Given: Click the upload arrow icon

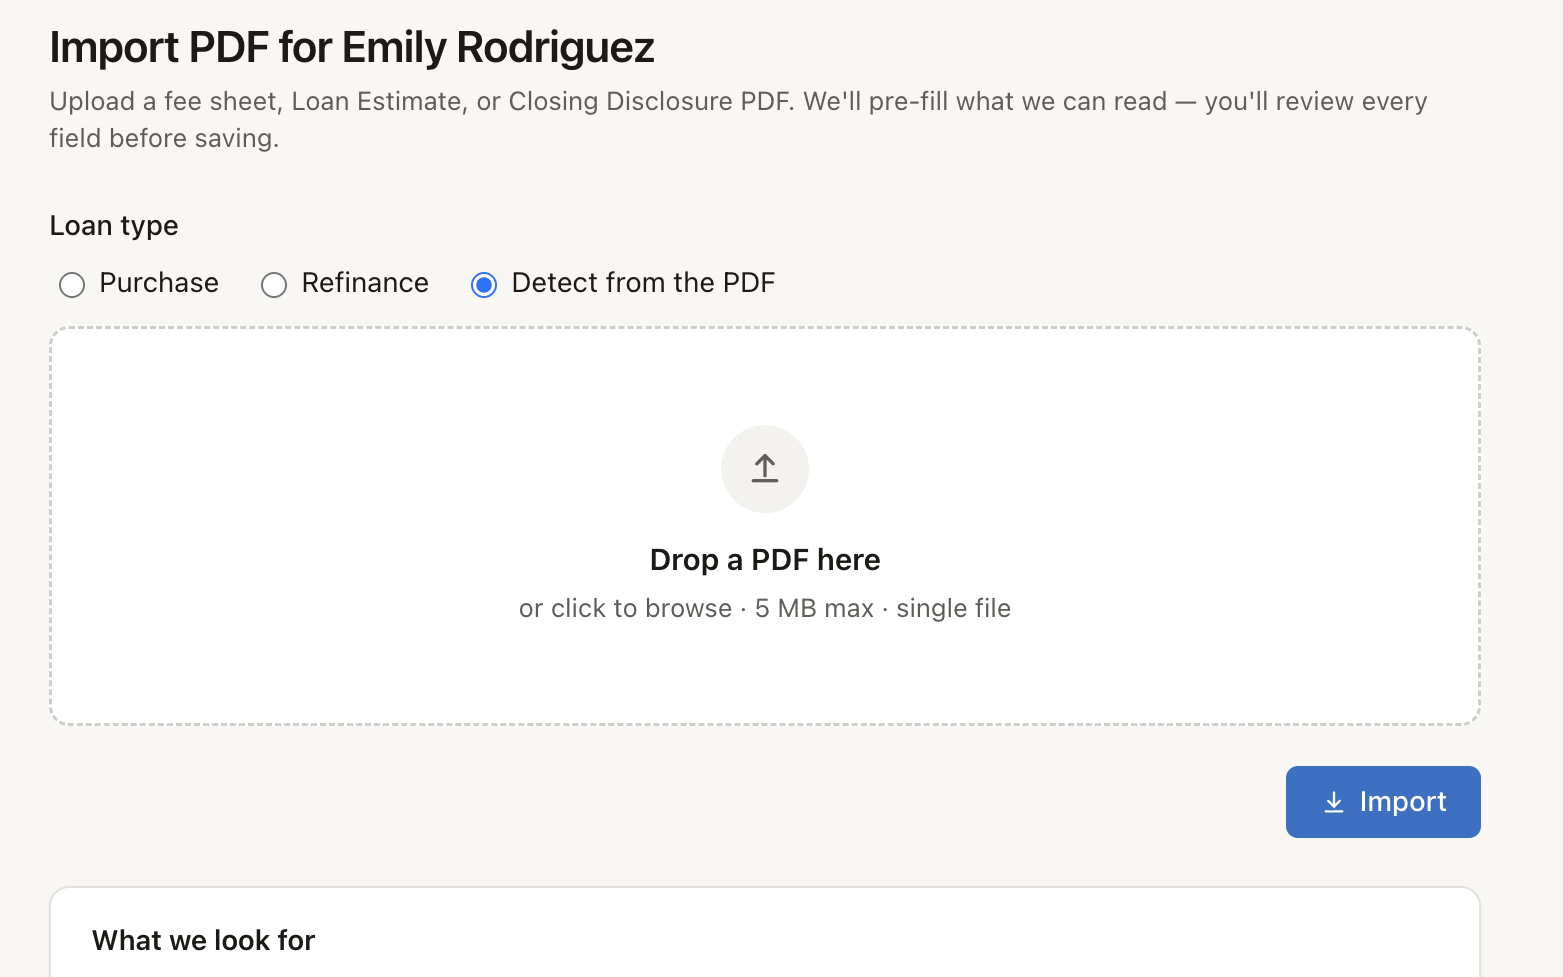Looking at the screenshot, I should [x=765, y=468].
